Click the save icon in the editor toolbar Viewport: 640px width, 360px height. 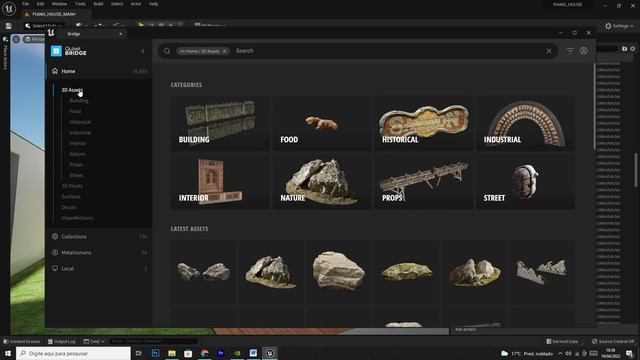9,26
